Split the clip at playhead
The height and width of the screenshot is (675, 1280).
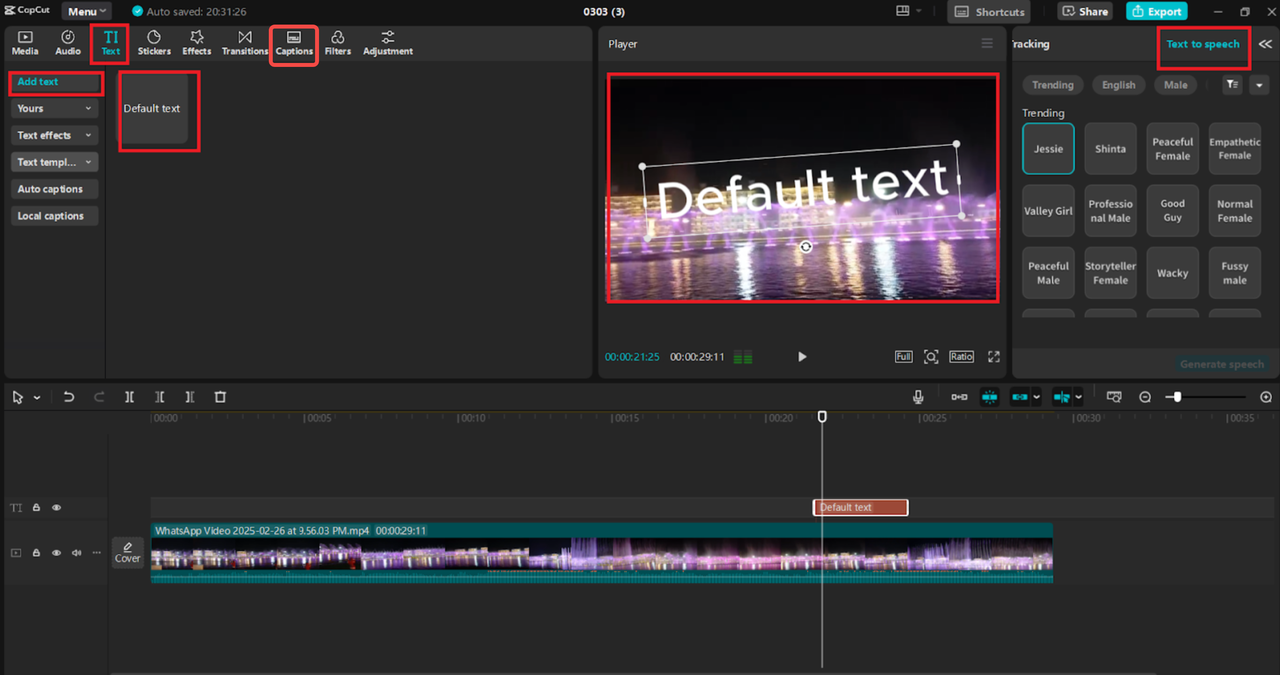coord(129,397)
